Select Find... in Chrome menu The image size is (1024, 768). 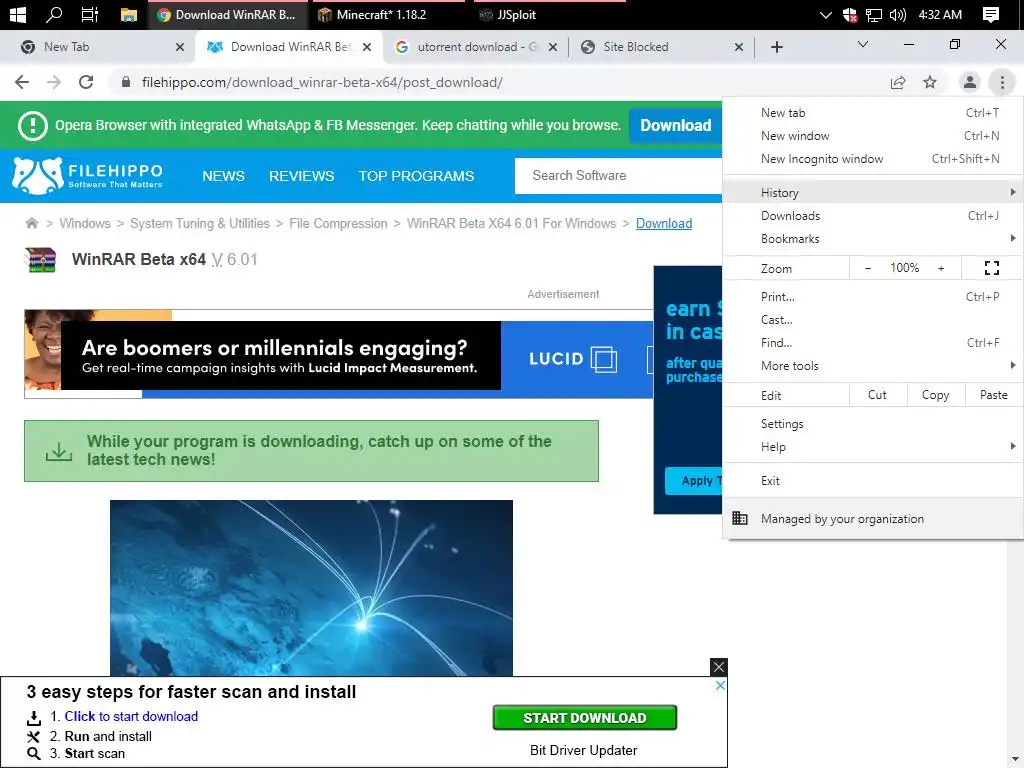point(873,342)
